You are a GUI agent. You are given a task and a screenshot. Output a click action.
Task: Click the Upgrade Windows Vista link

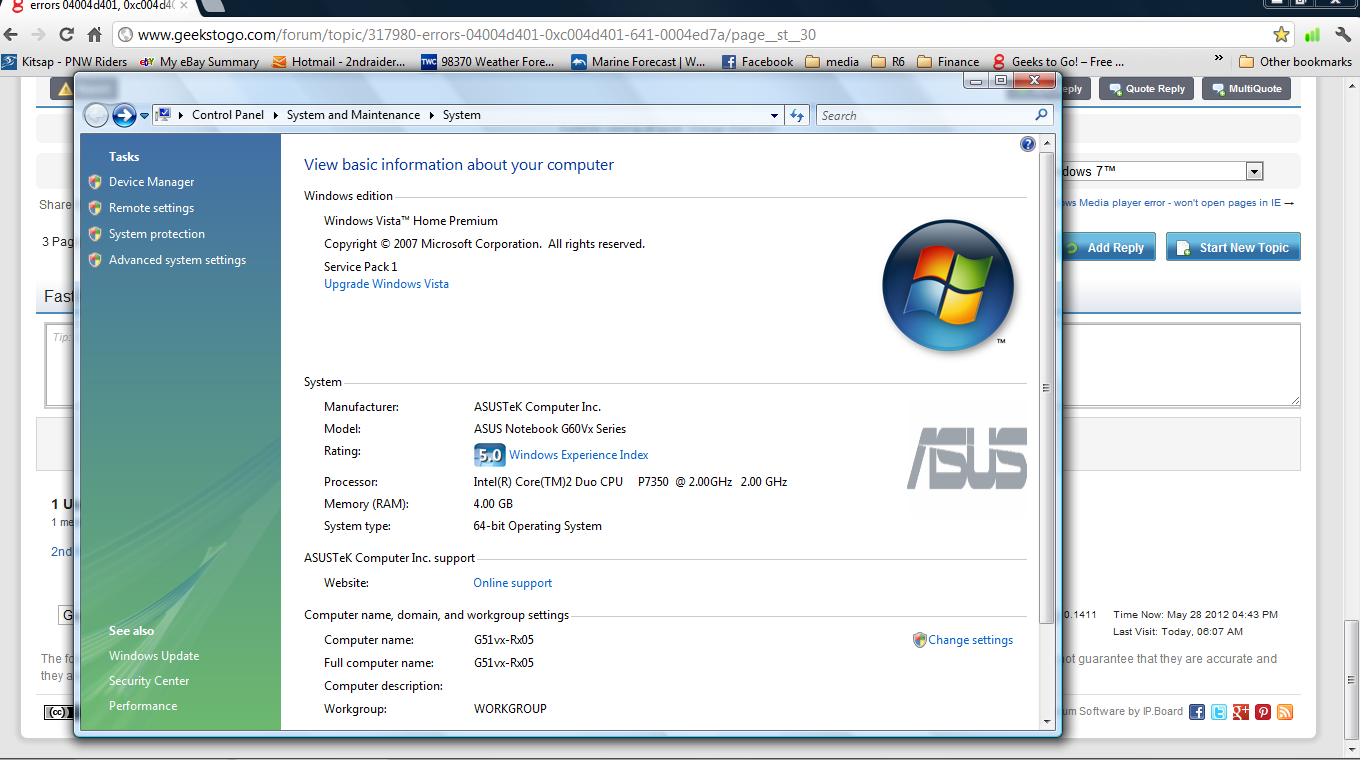386,284
